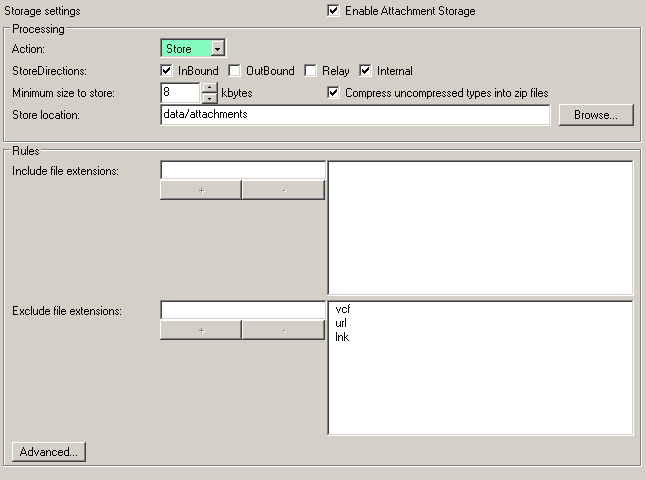This screenshot has width=646, height=480.
Task: Decrease minimum size with down spinner arrow
Action: coord(209,98)
